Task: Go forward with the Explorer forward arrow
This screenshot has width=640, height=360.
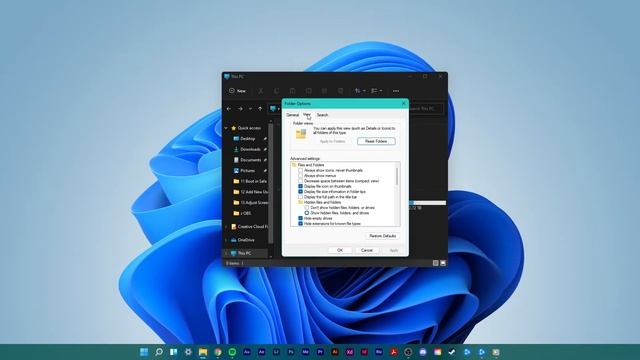Action: point(240,109)
